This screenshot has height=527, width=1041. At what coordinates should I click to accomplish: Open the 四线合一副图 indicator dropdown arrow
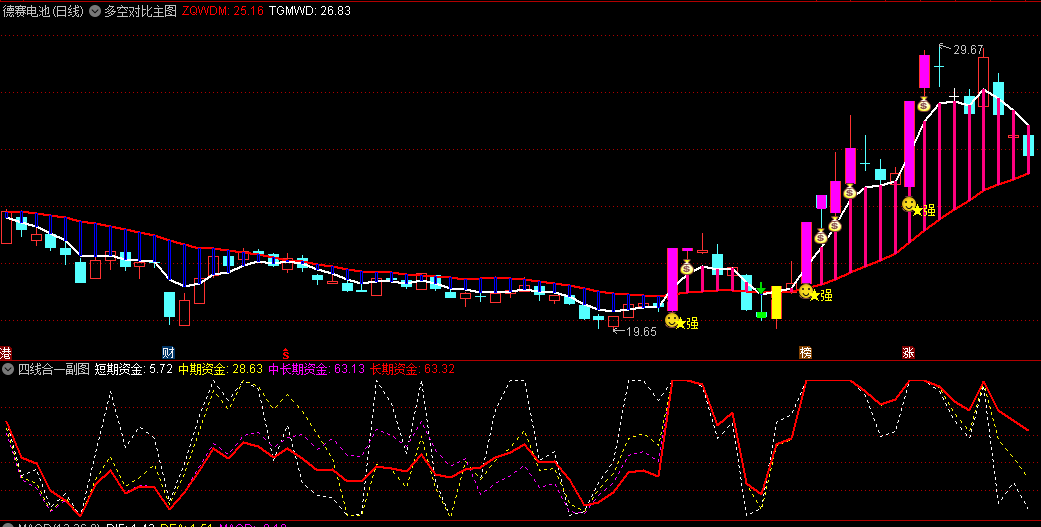[x=9, y=369]
